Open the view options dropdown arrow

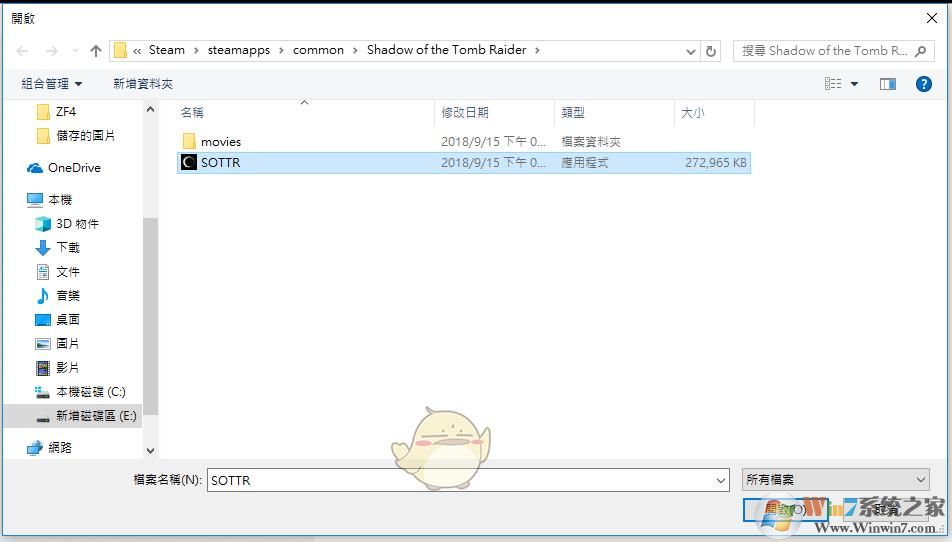point(854,84)
